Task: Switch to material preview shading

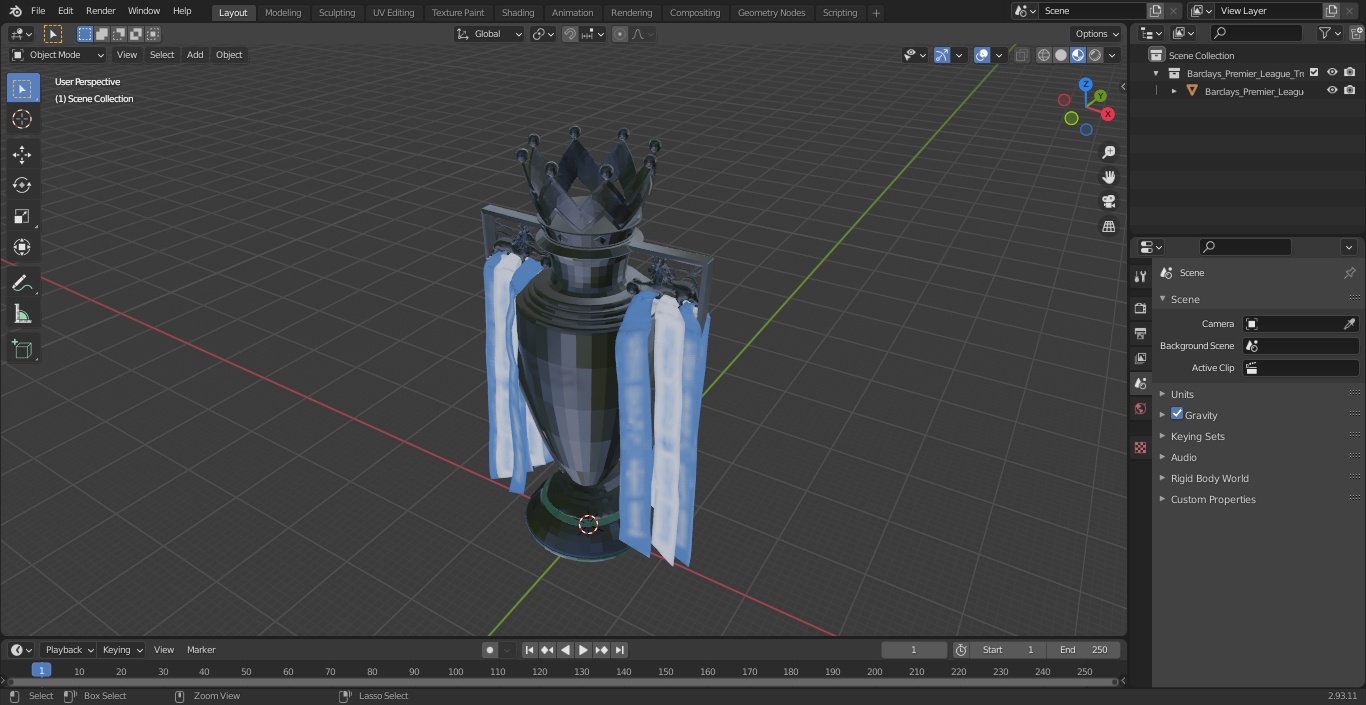Action: 1078,55
